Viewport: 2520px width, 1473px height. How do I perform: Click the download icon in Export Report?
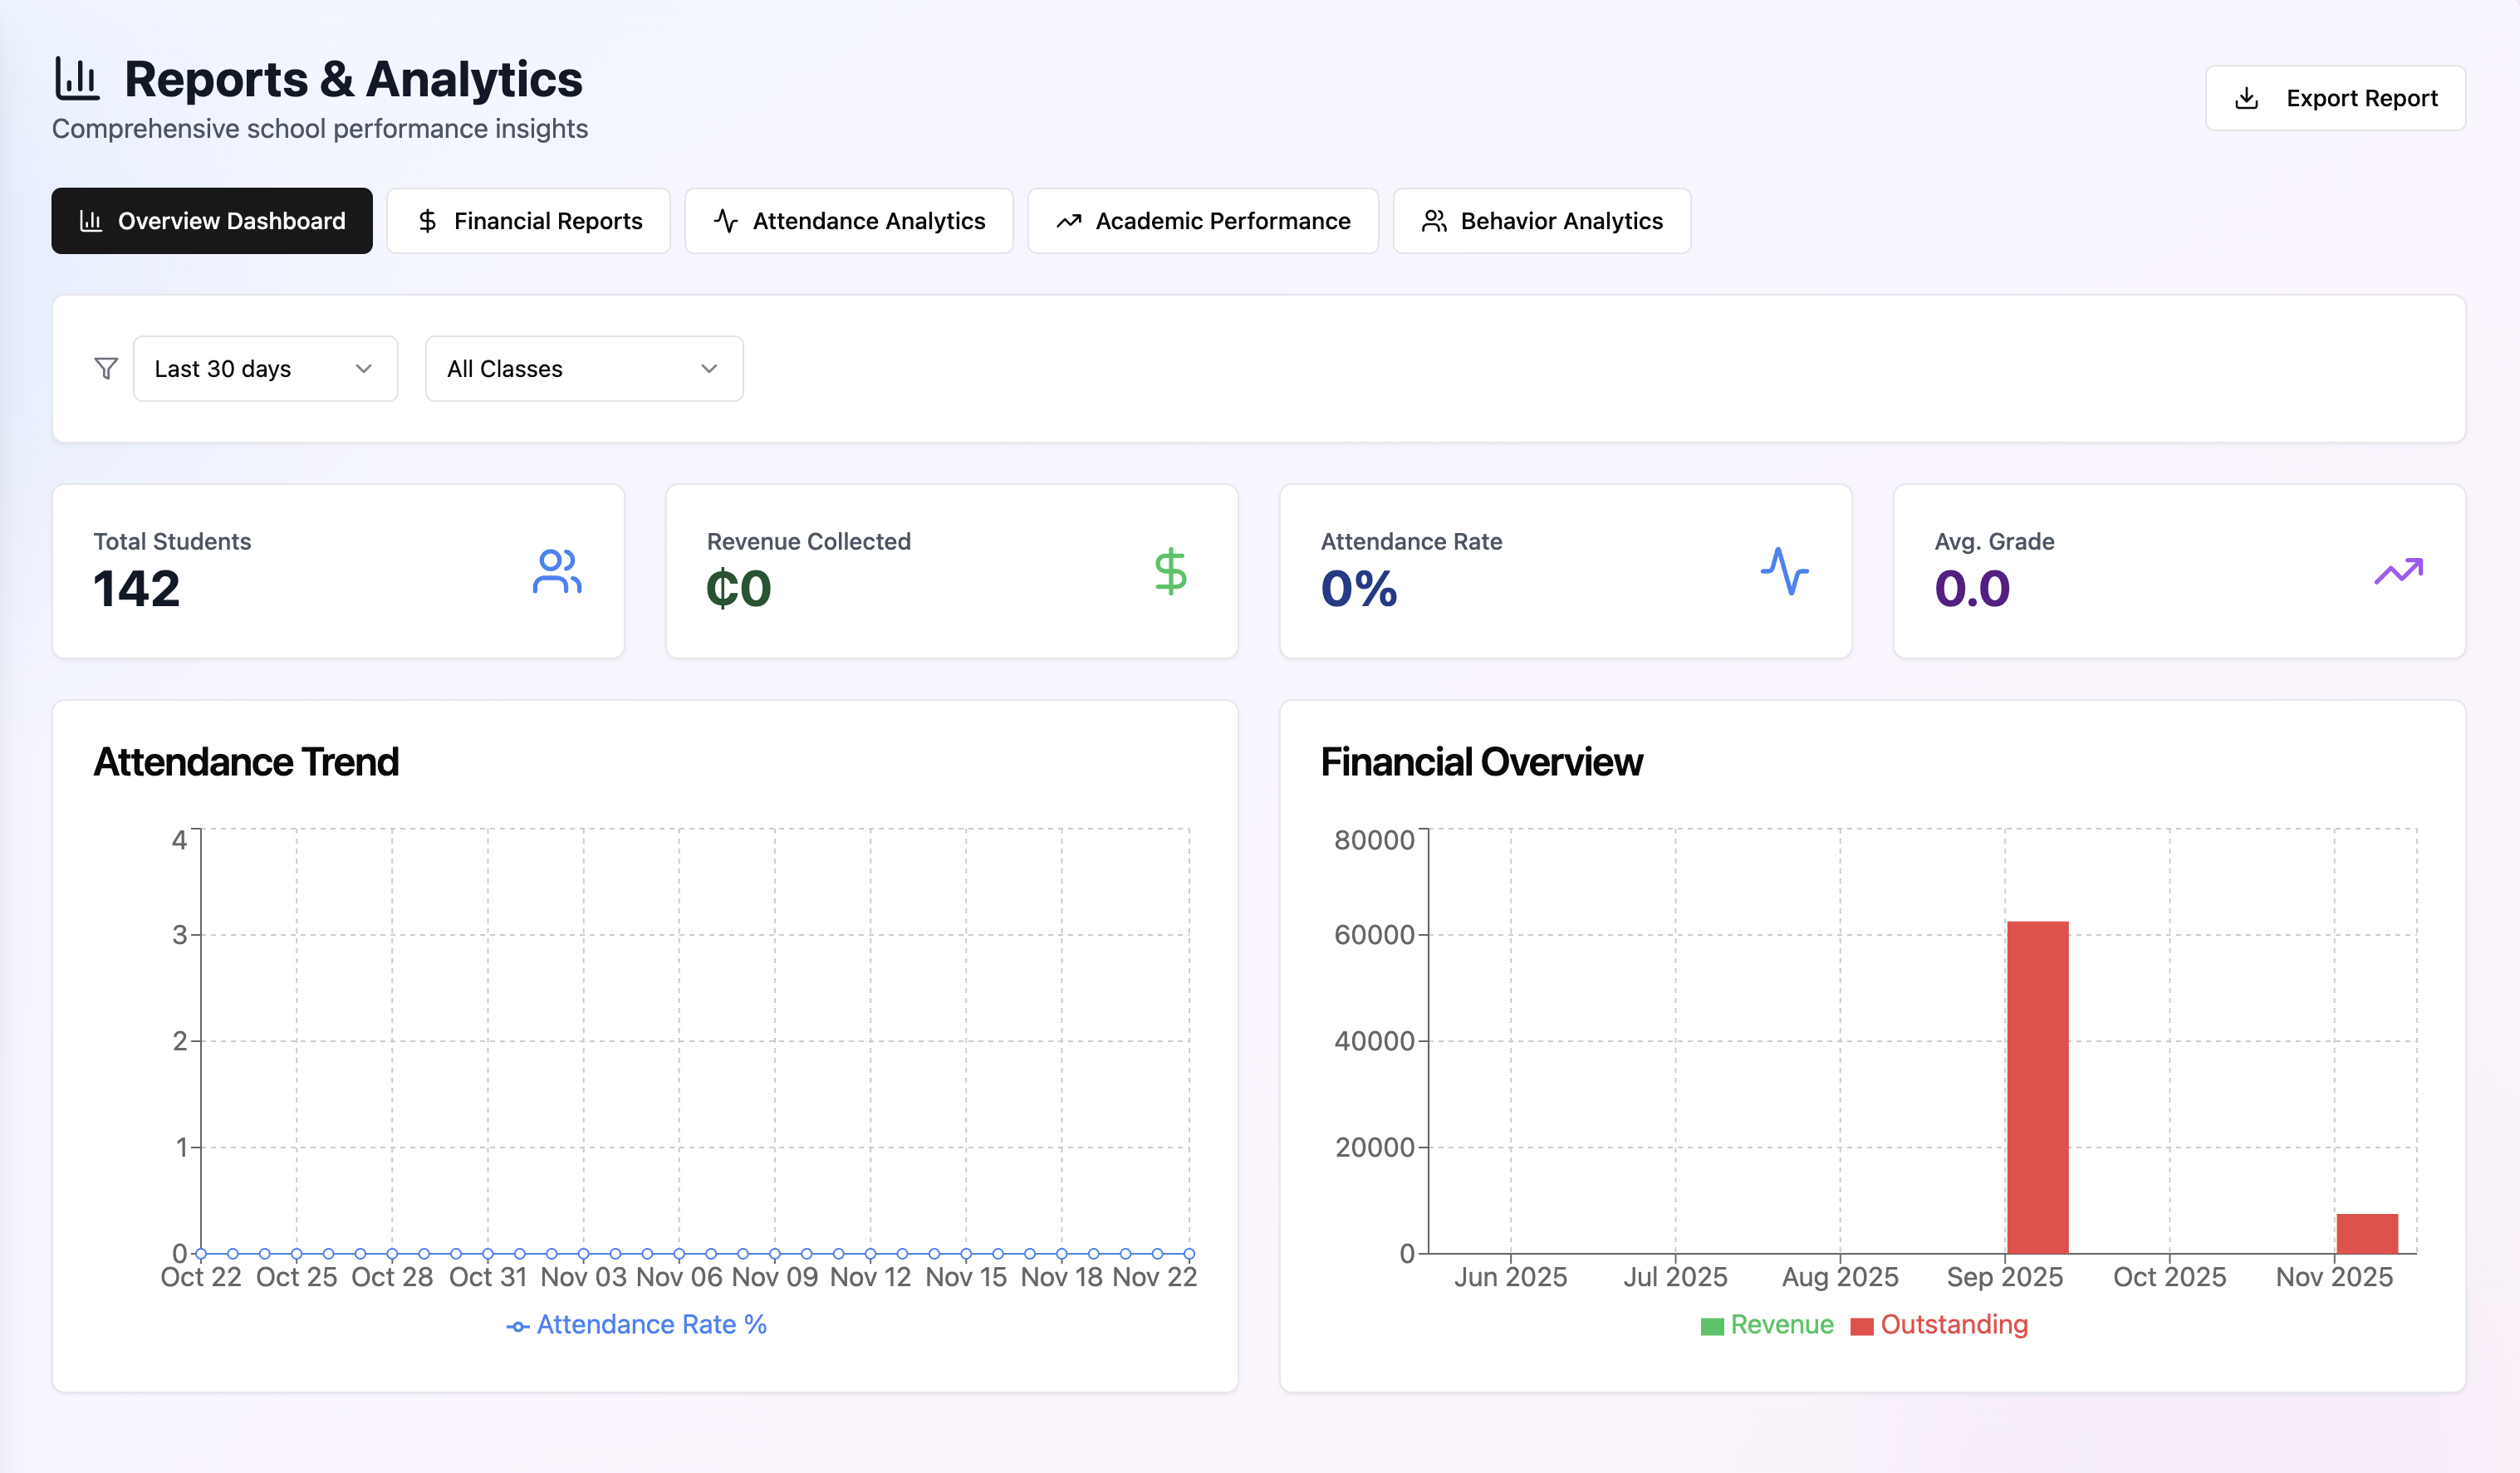tap(2246, 98)
